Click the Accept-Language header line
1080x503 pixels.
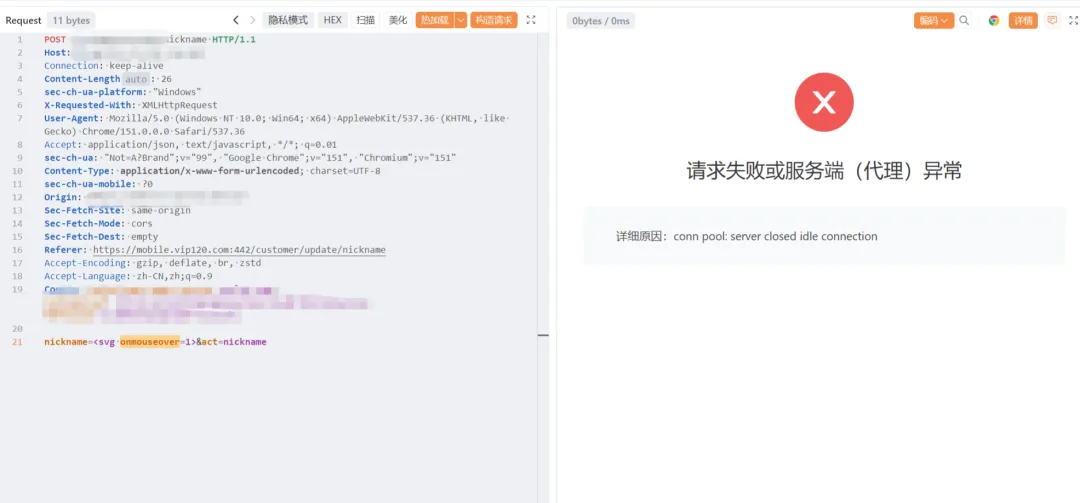(x=128, y=276)
